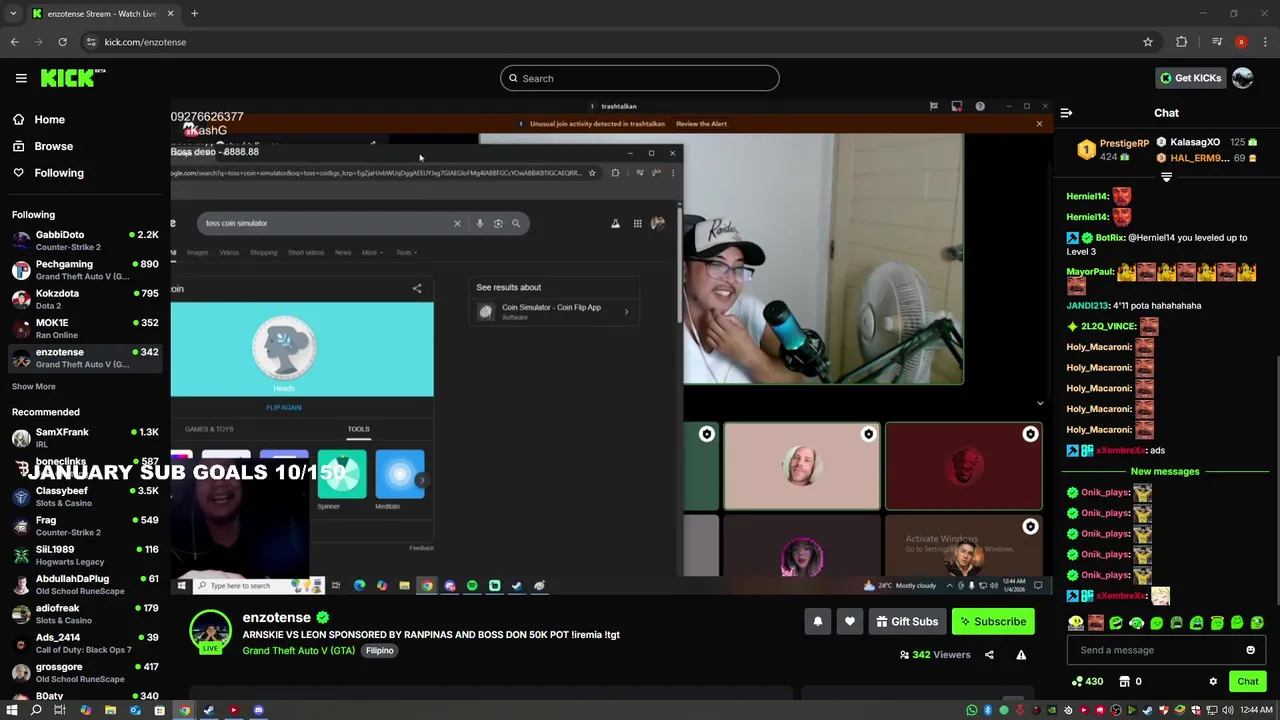The height and width of the screenshot is (720, 1280).
Task: Click the New messages indicator
Action: [x=1165, y=471]
